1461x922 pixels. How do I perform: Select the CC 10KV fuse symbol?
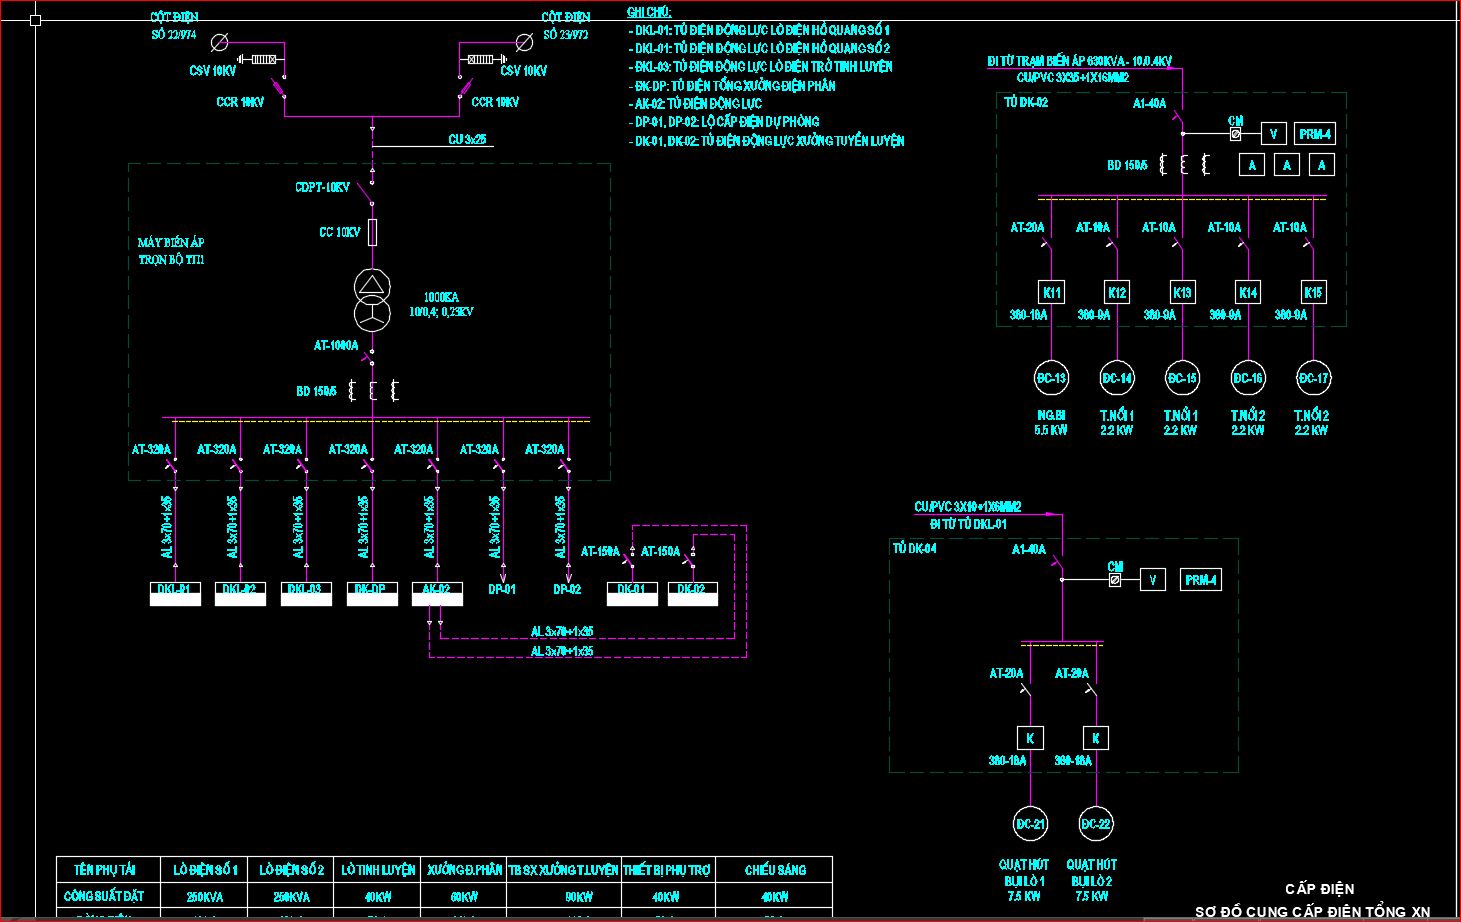pyautogui.click(x=372, y=233)
